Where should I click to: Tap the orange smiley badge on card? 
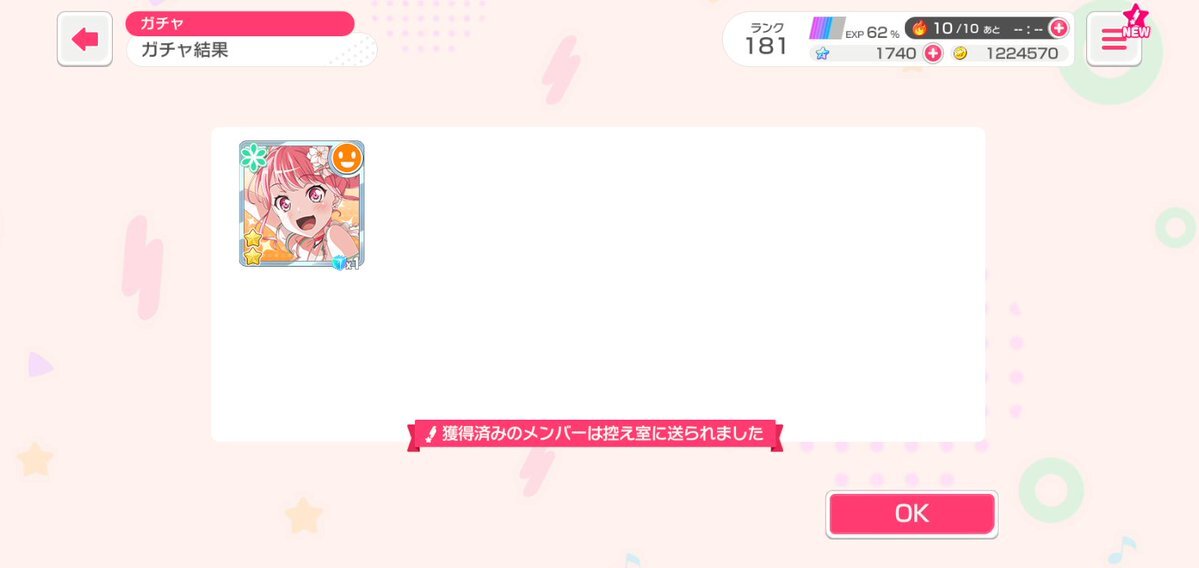coord(347,157)
